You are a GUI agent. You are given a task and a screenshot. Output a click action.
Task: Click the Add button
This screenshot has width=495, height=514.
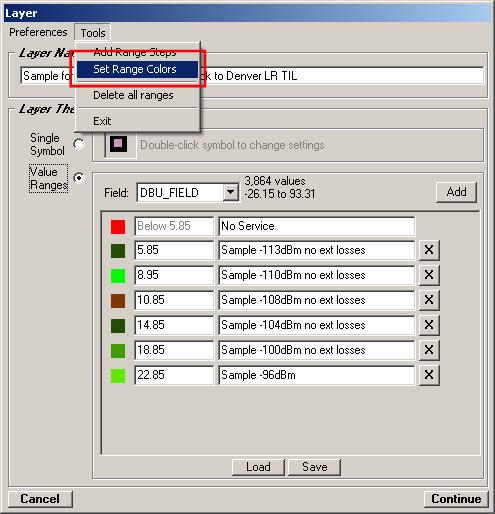point(456,192)
